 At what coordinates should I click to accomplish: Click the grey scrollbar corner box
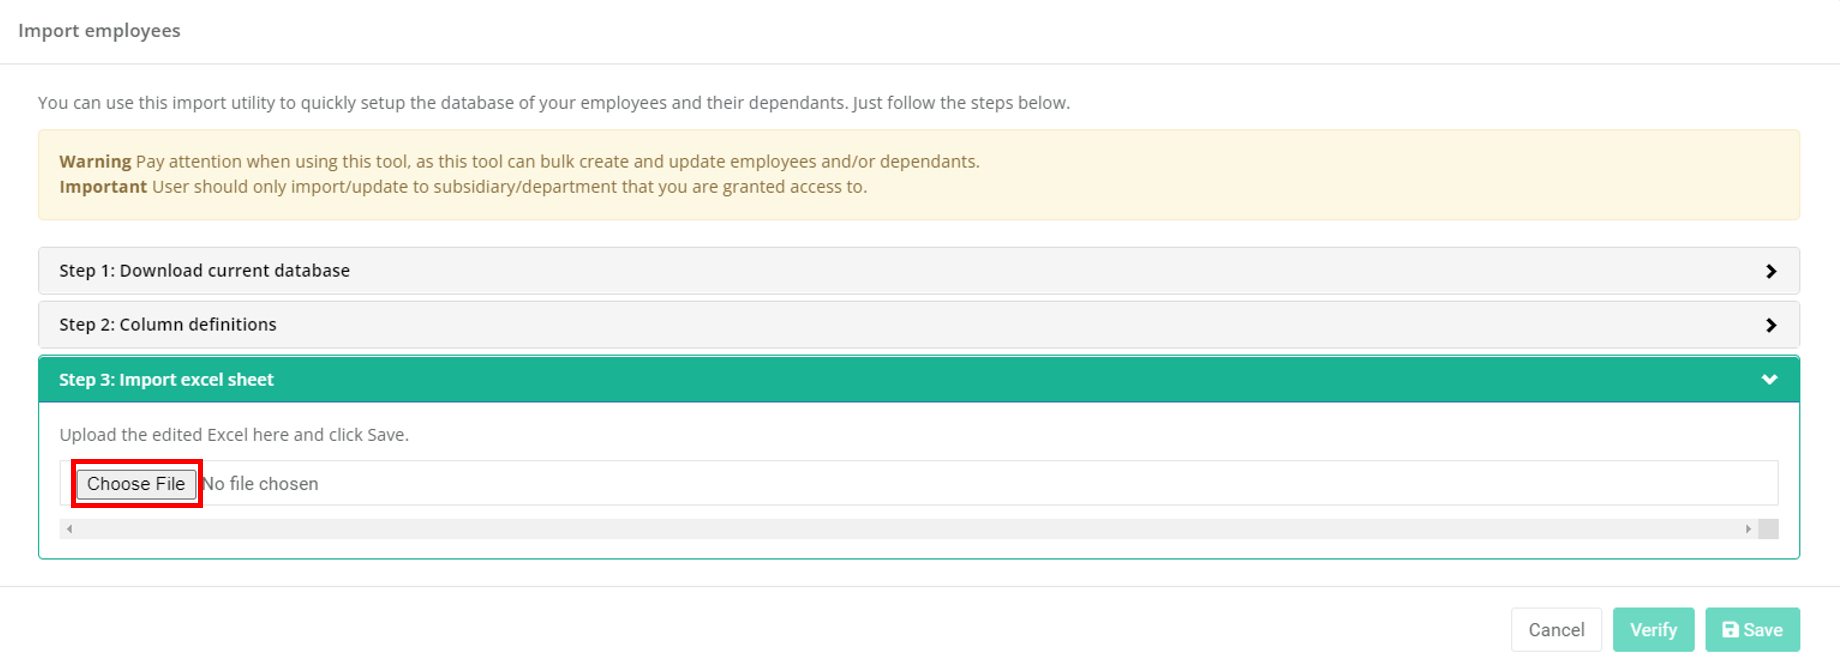[x=1768, y=529]
